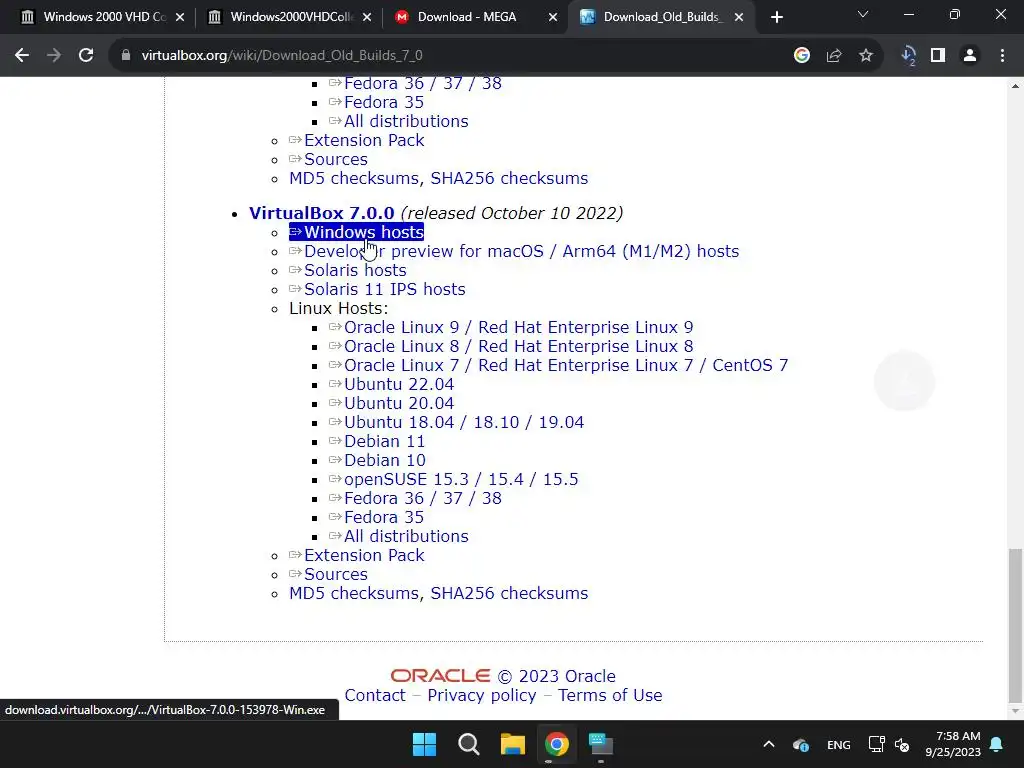Screen dimensions: 1024x768
Task: Open File Explorer from the taskbar
Action: pos(513,744)
